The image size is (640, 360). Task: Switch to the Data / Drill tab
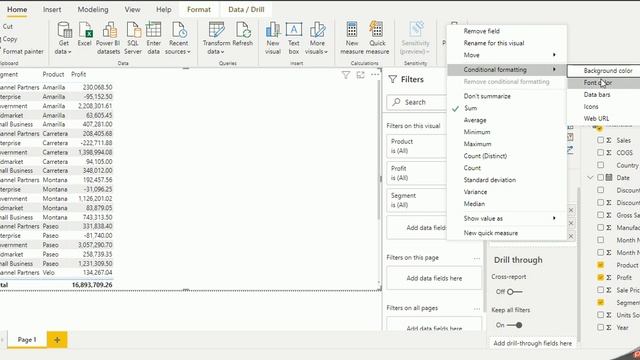pyautogui.click(x=246, y=9)
